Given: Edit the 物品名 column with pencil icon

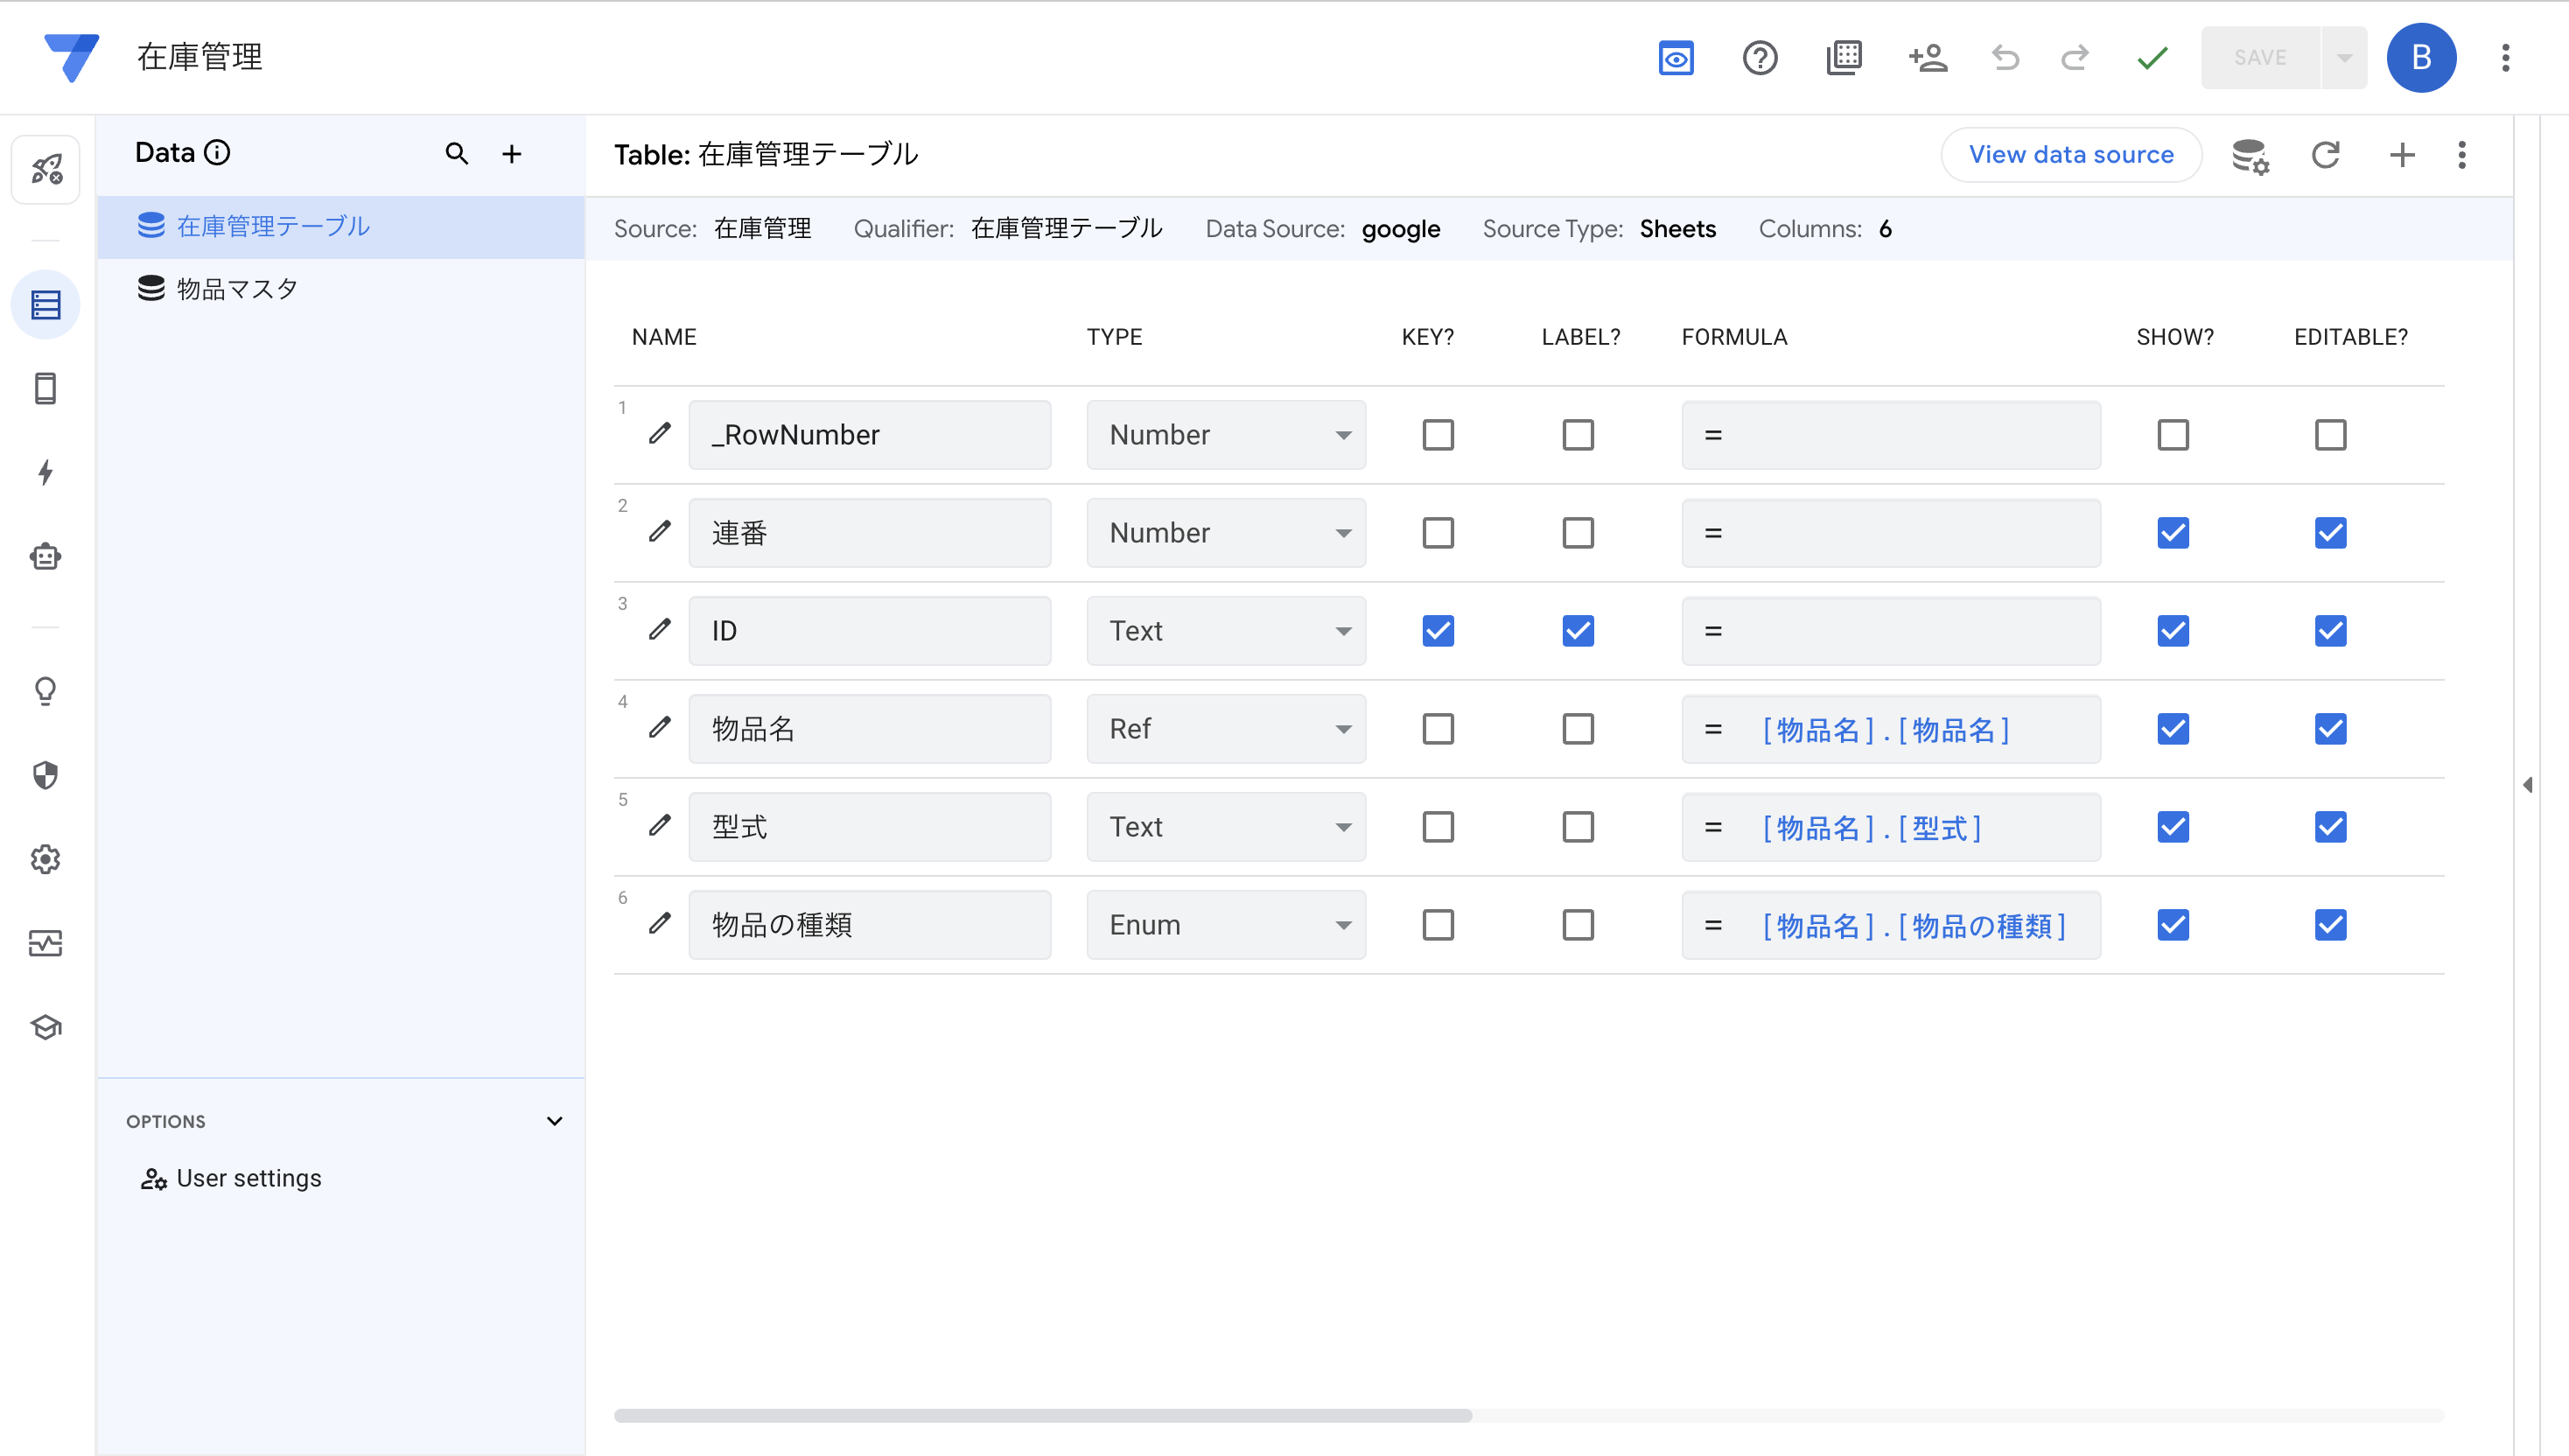Looking at the screenshot, I should (659, 727).
